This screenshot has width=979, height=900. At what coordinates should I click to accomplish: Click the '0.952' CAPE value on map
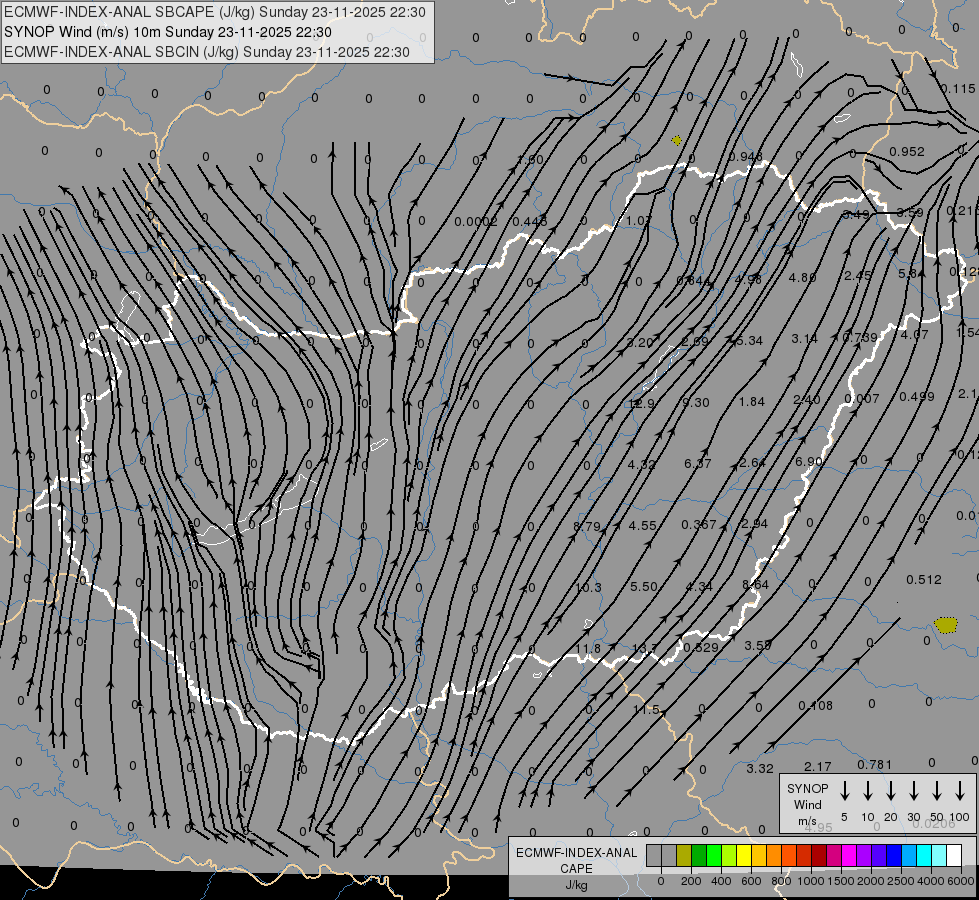click(x=907, y=151)
